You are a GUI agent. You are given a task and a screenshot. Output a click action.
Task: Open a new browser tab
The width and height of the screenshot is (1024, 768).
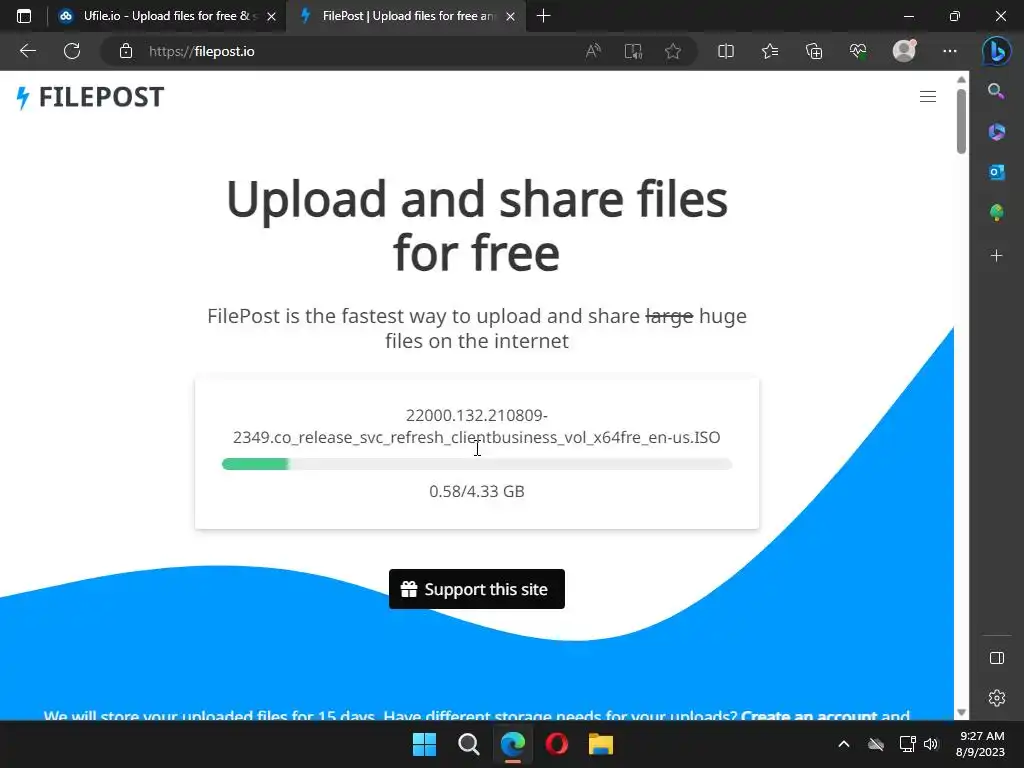[x=543, y=16]
